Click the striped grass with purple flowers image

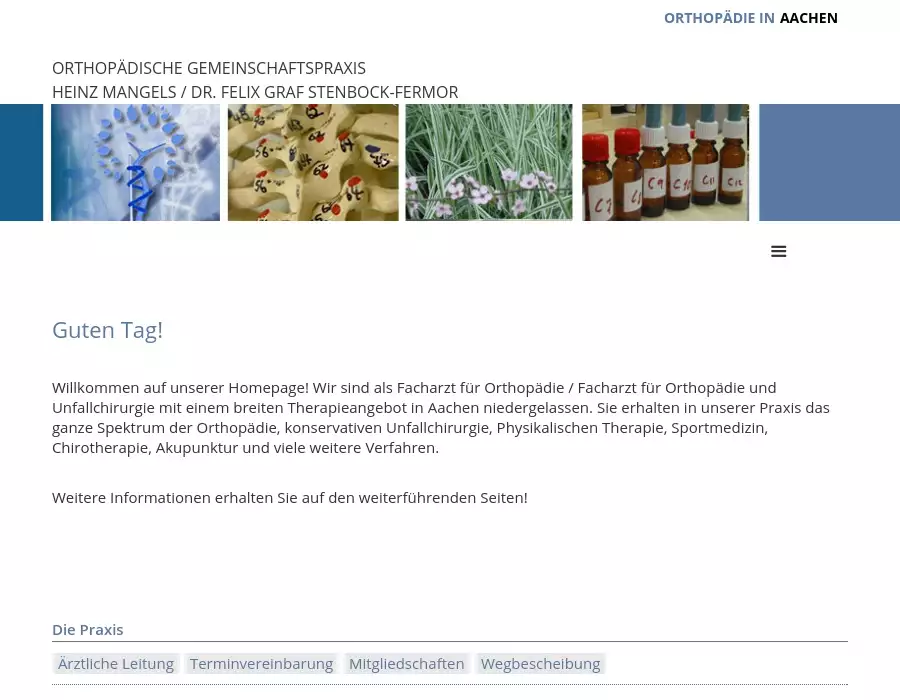pyautogui.click(x=489, y=162)
